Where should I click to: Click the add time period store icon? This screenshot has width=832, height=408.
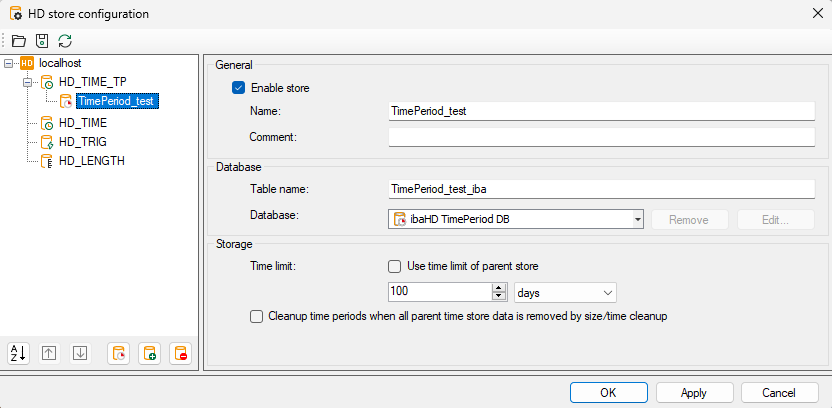pyautogui.click(x=119, y=353)
